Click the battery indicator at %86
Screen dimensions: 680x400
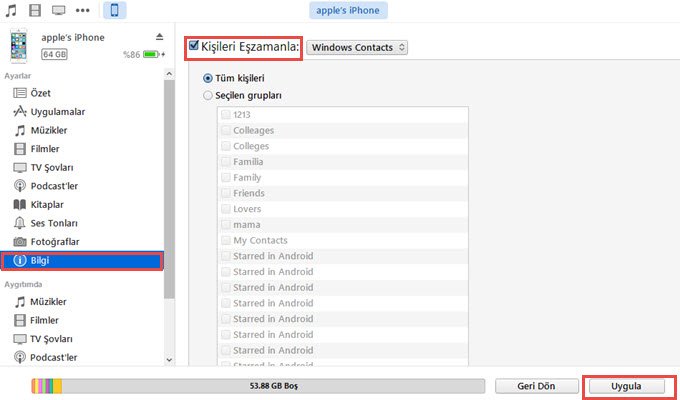(x=151, y=54)
